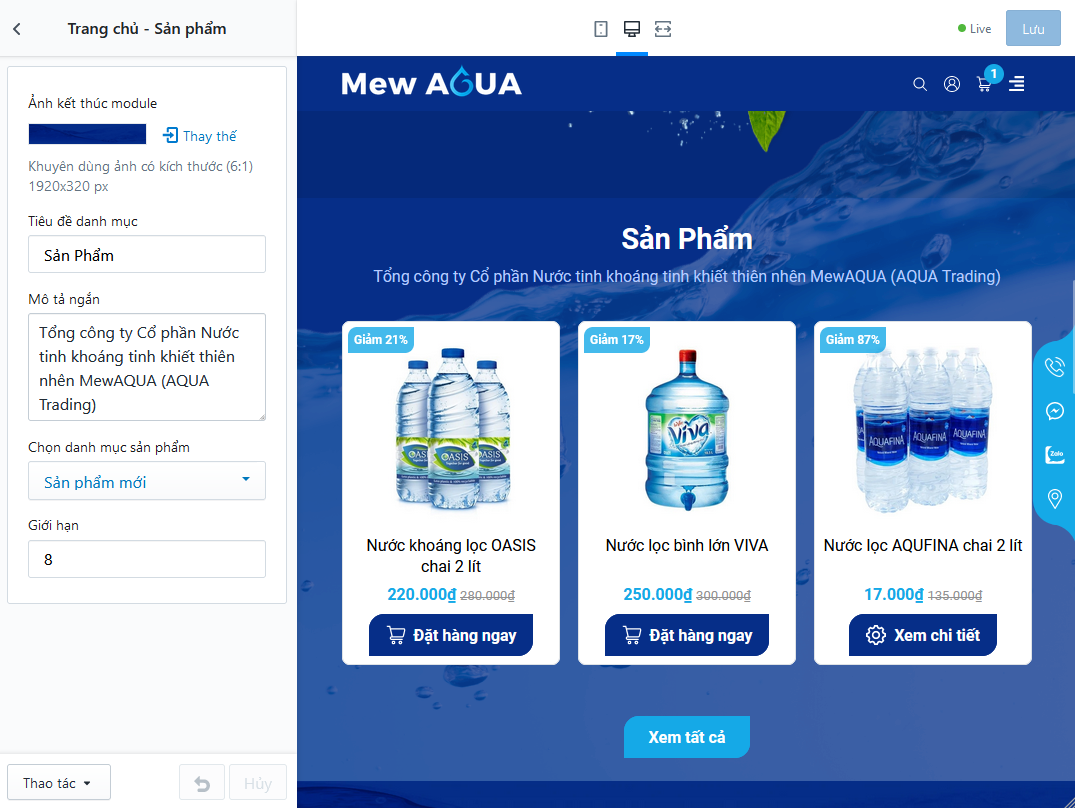Image resolution: width=1075 pixels, height=808 pixels.
Task: Click the Thay thế image link
Action: [200, 136]
